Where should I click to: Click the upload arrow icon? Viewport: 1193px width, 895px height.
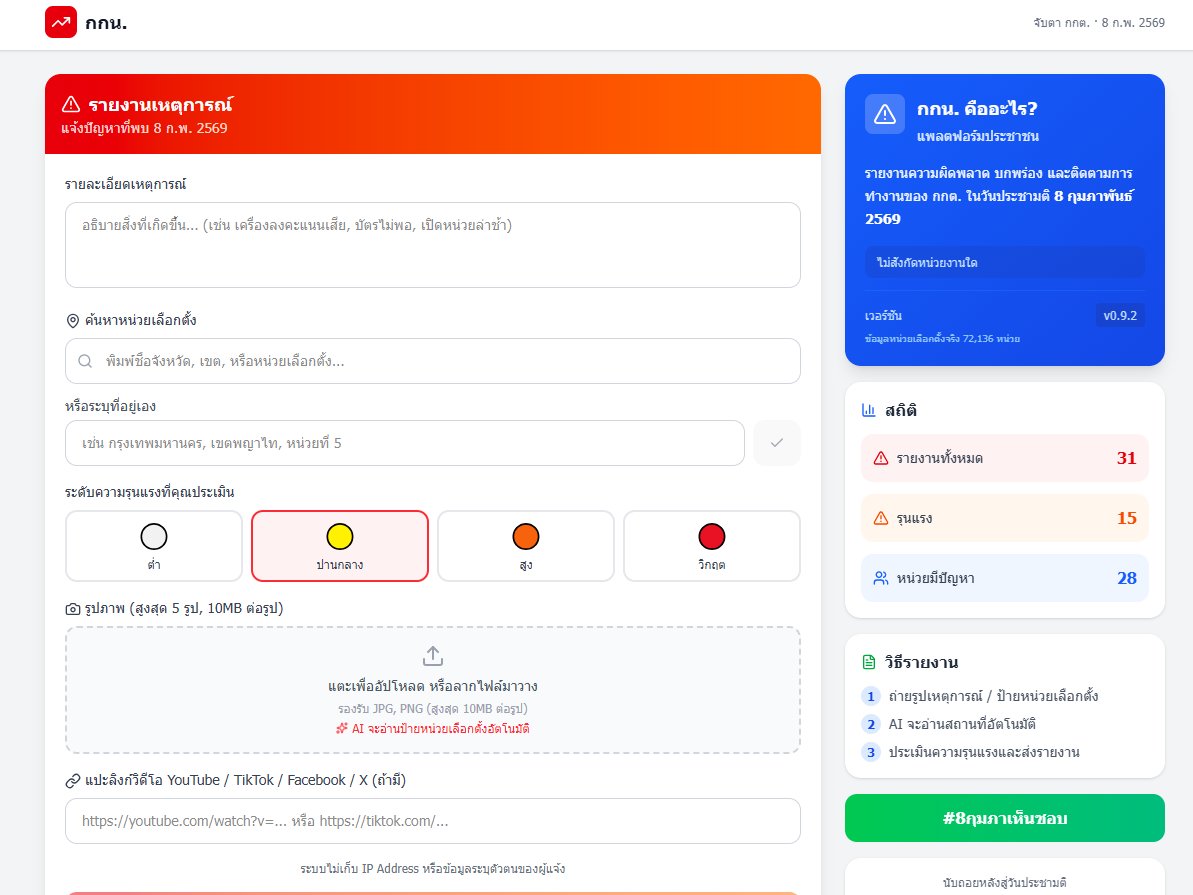[x=433, y=655]
